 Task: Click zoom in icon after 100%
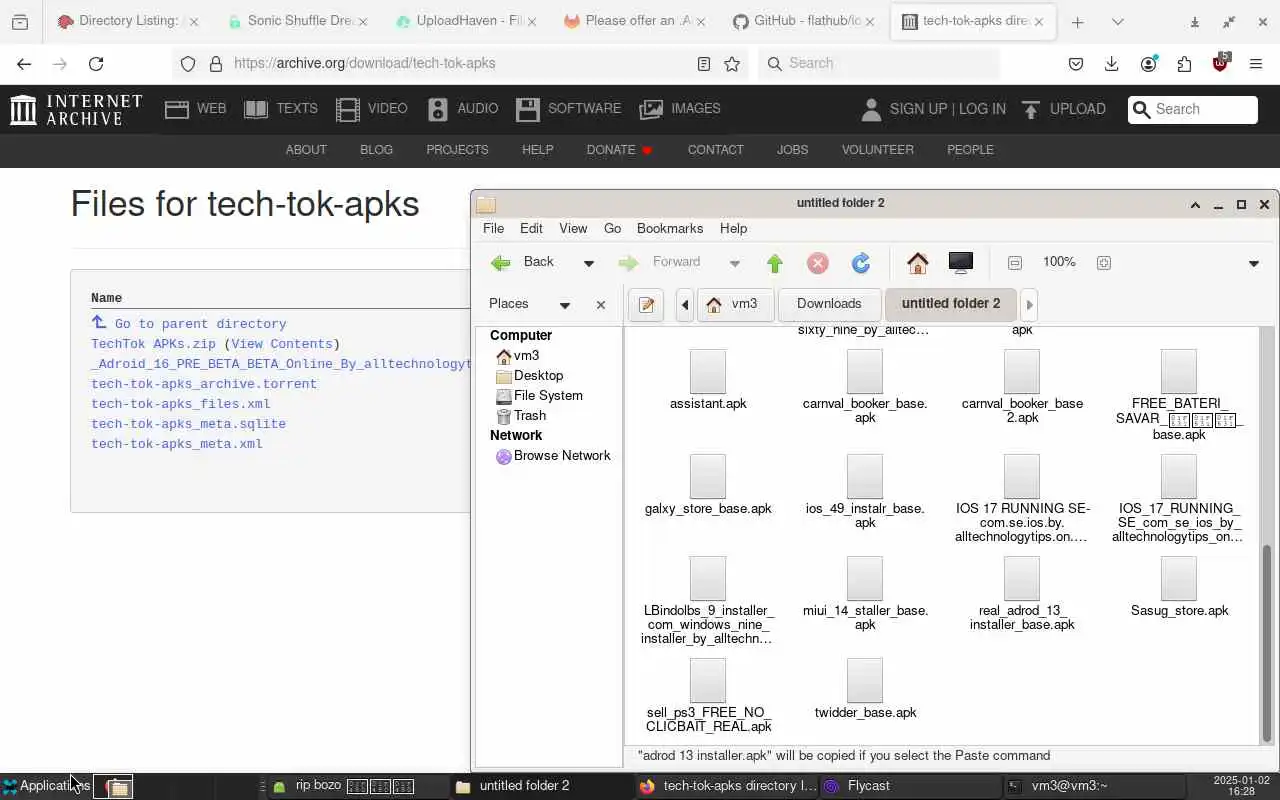click(1103, 263)
